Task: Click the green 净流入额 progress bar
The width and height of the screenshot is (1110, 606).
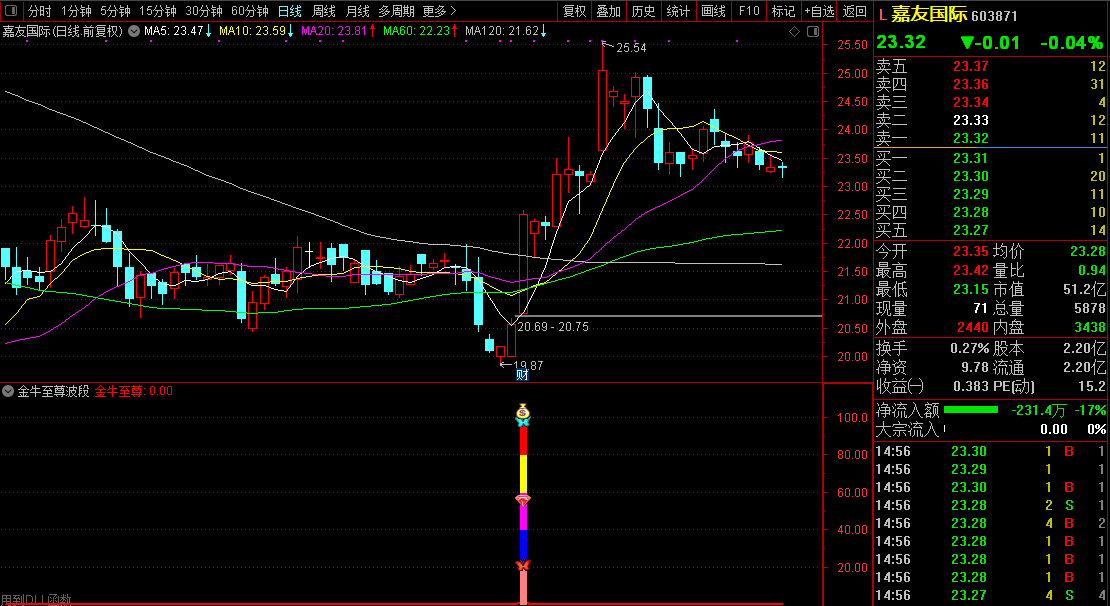Action: (x=970, y=409)
